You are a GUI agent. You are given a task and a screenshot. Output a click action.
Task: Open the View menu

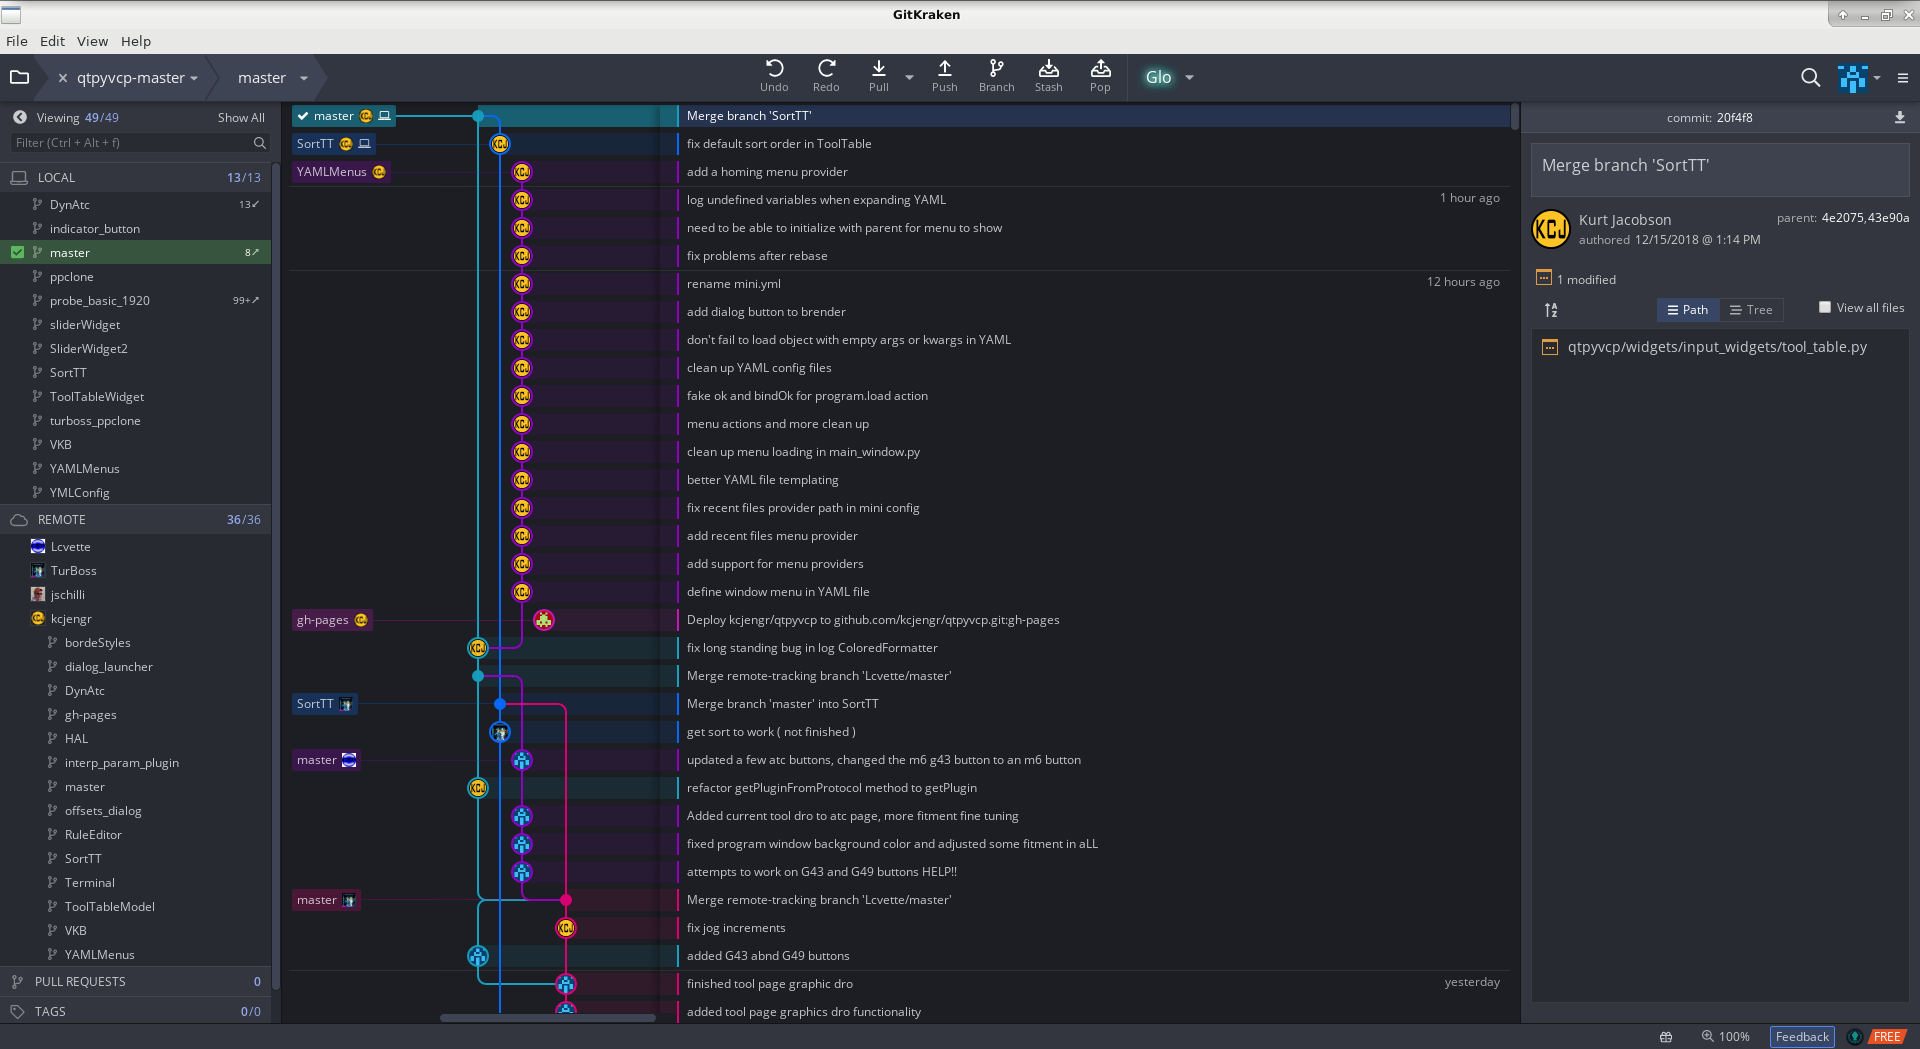[x=92, y=41]
